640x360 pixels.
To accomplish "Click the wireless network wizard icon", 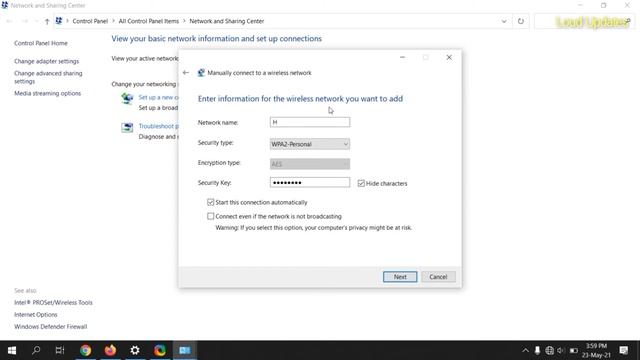I will pos(201,73).
